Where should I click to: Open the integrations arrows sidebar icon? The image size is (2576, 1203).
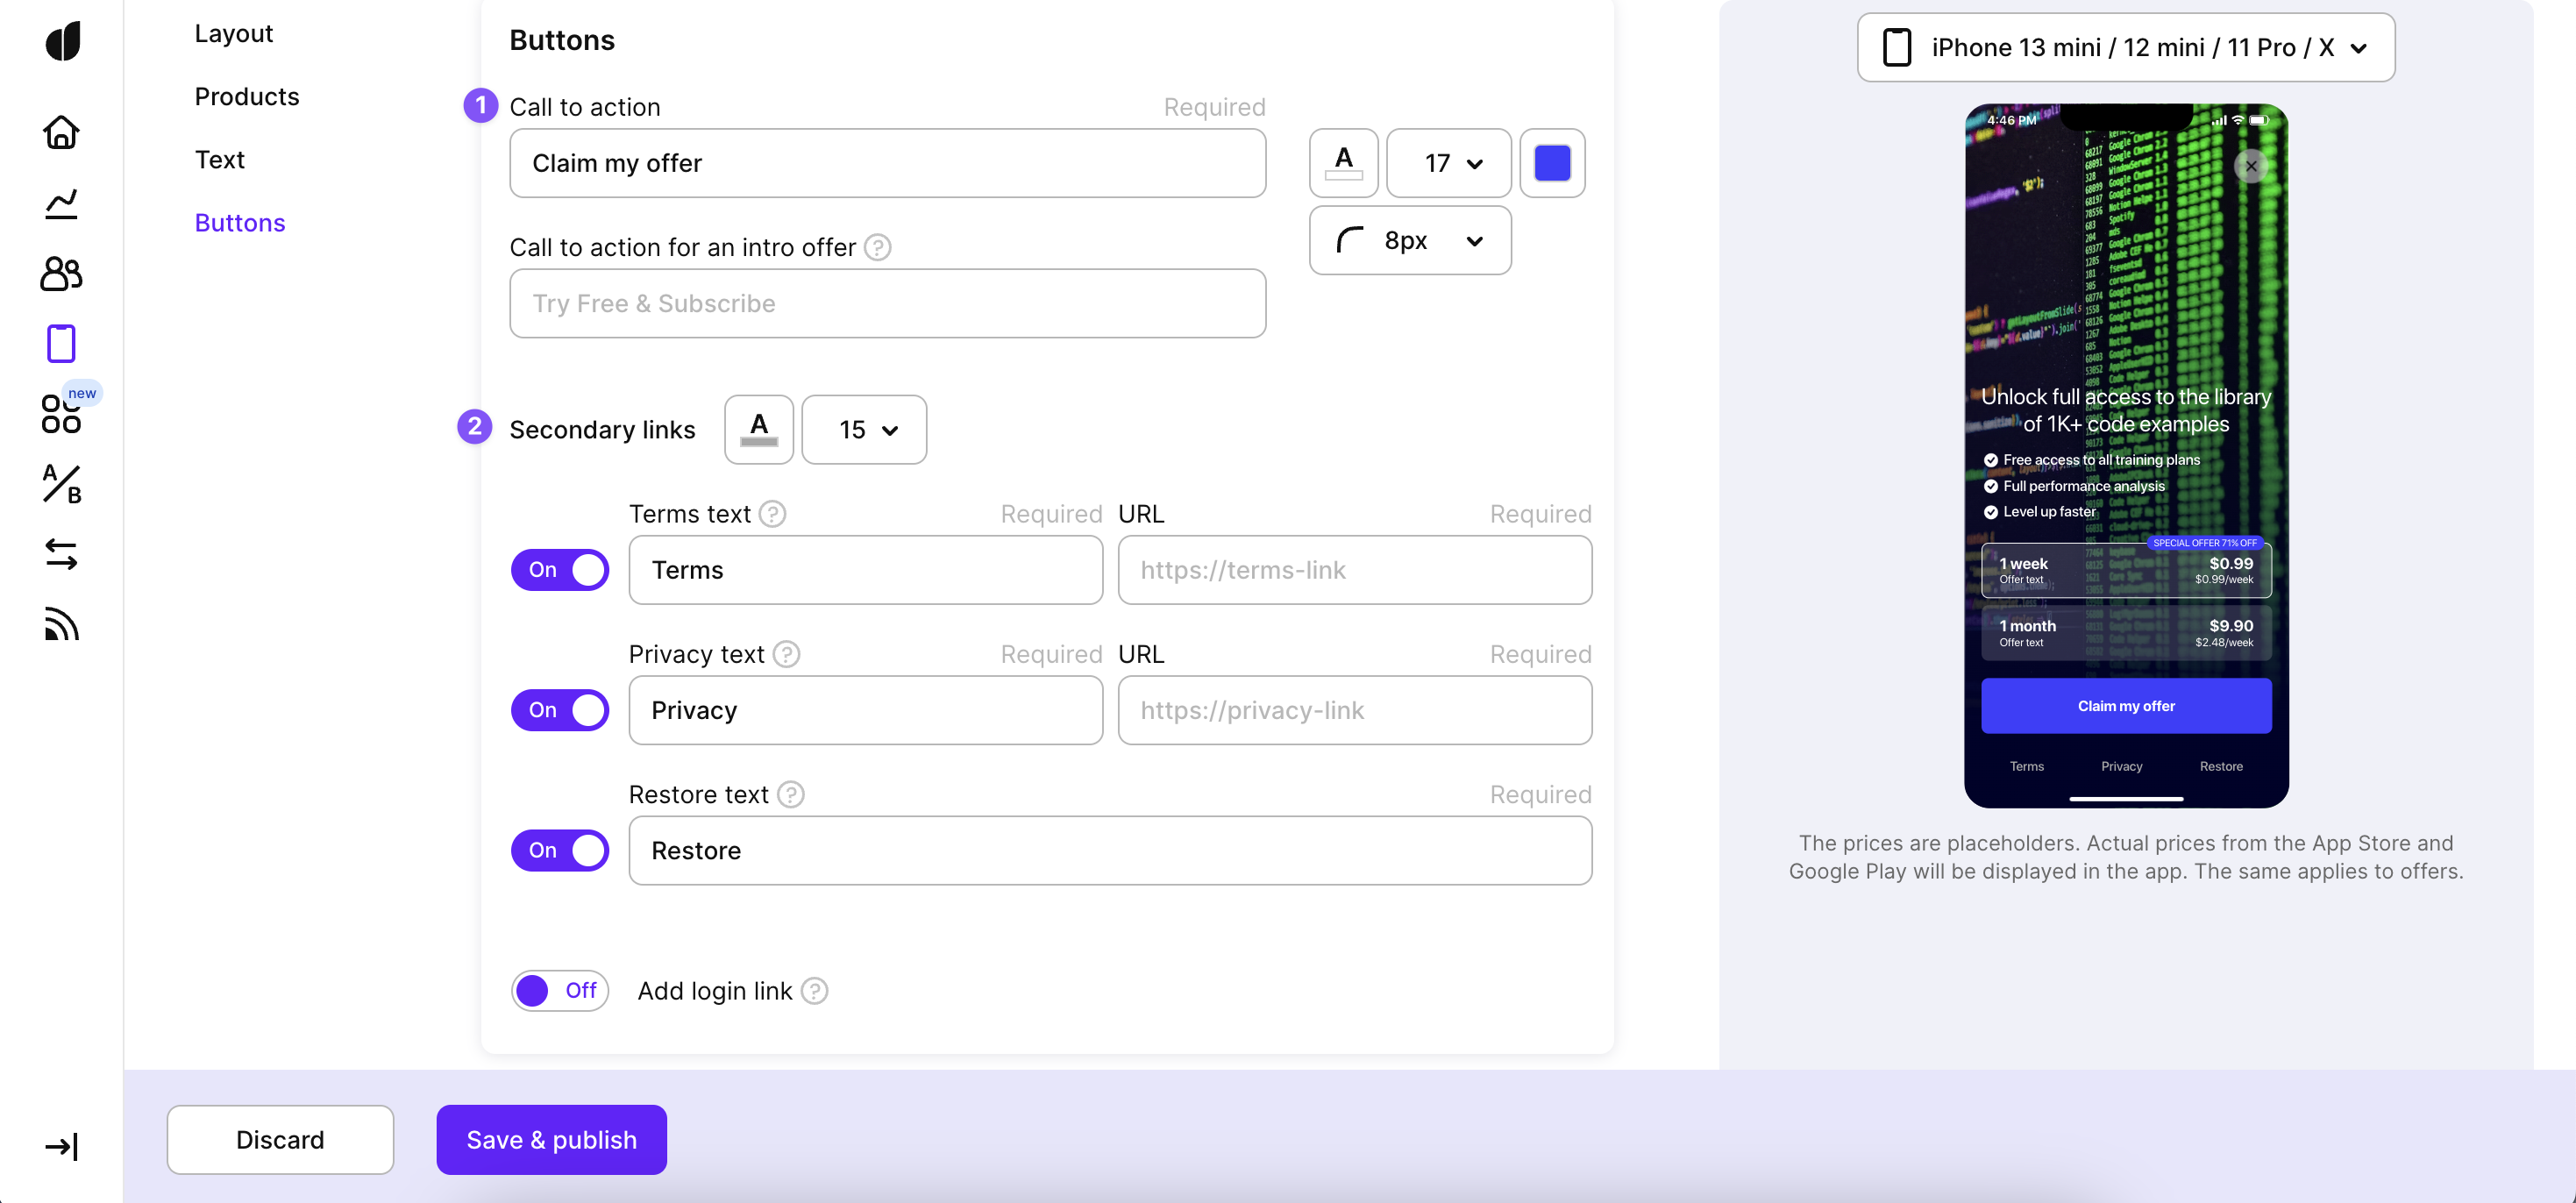click(61, 554)
